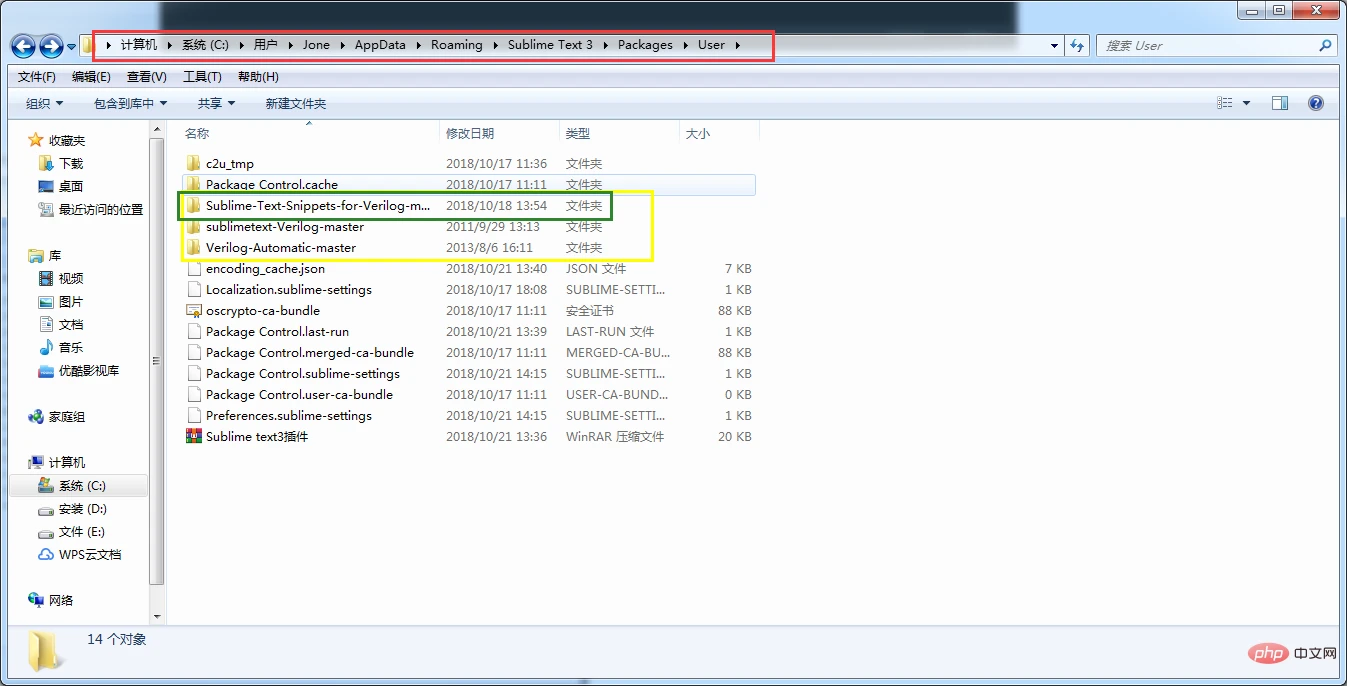
Task: Click the search User input field
Action: tap(1206, 45)
